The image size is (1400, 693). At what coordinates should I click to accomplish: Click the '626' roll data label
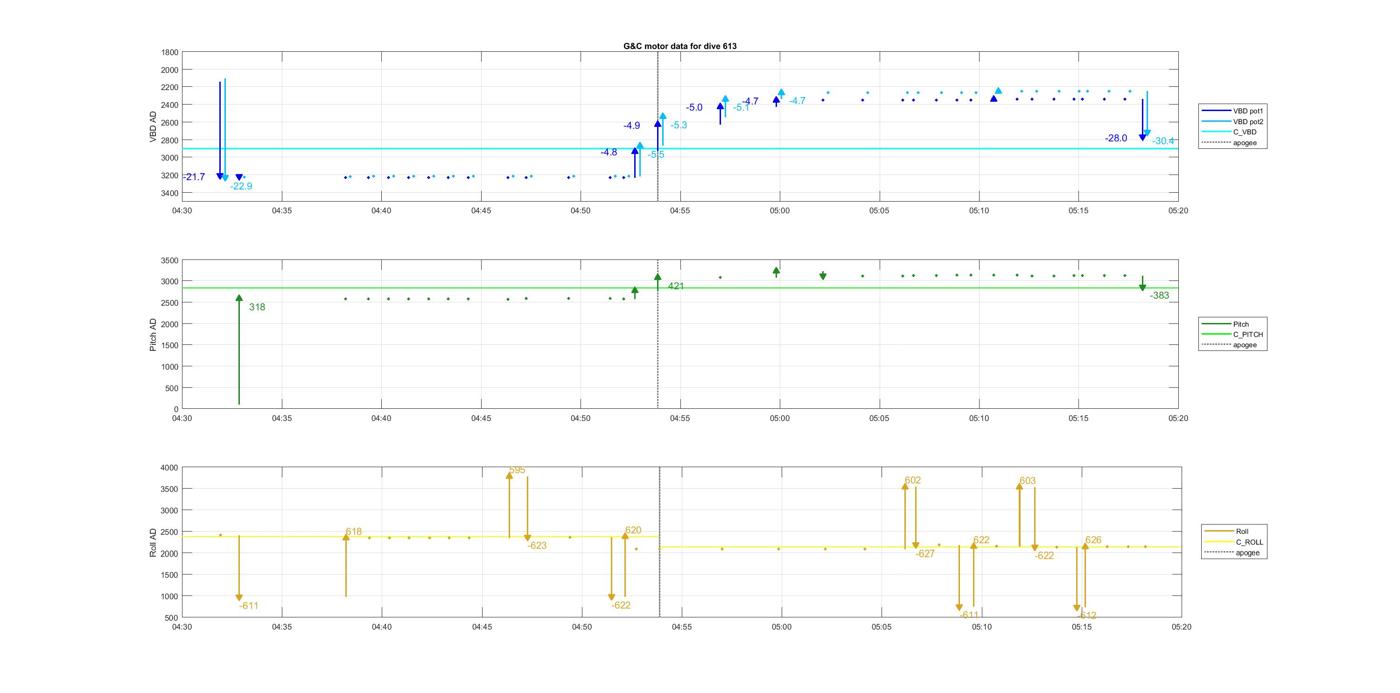(1093, 540)
